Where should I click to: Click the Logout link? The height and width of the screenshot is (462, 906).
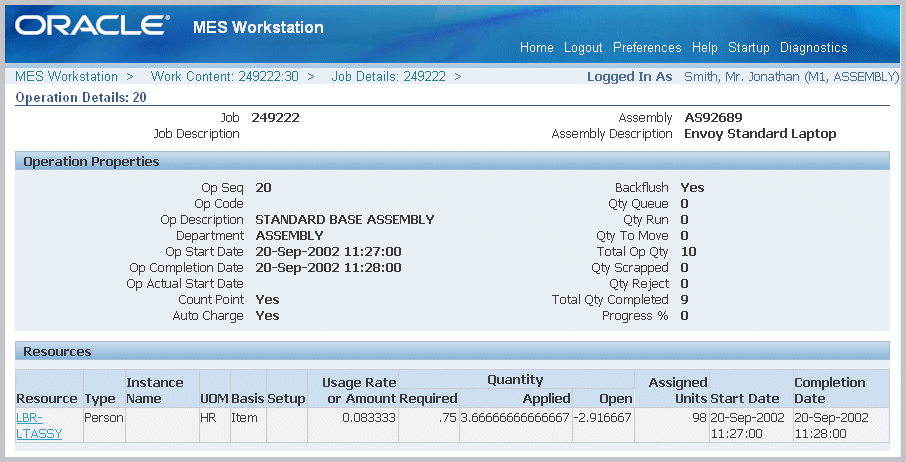(x=583, y=48)
